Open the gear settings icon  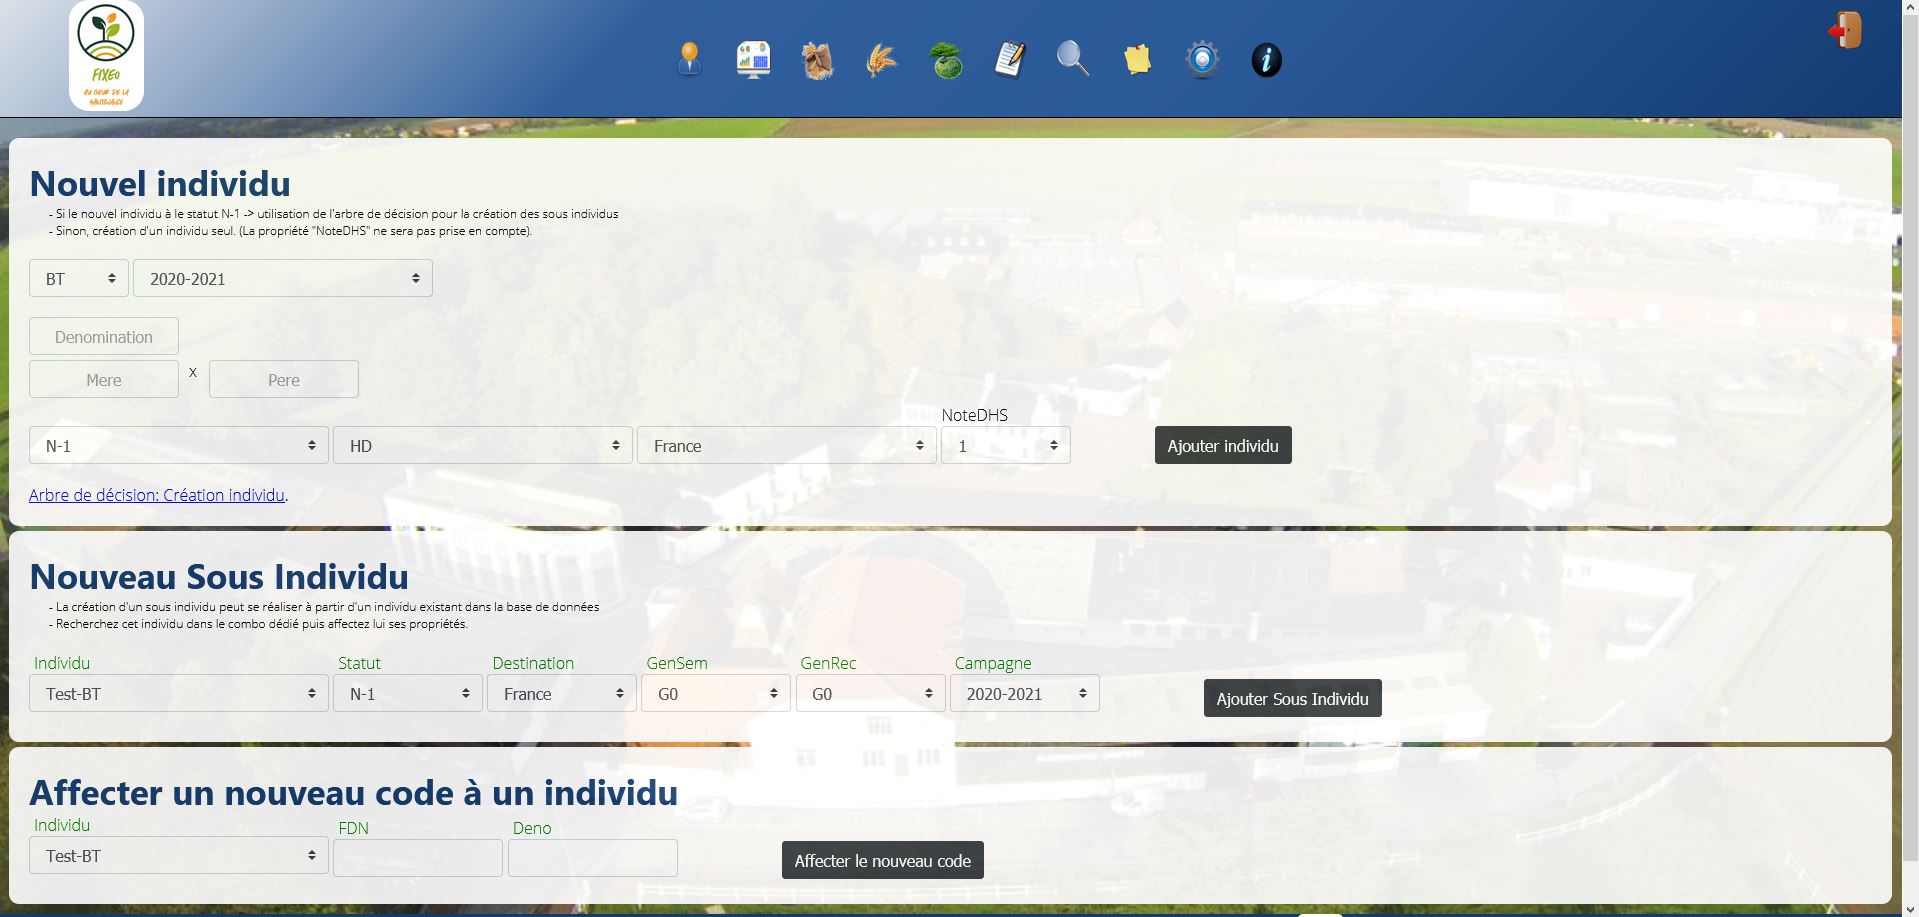[1202, 60]
